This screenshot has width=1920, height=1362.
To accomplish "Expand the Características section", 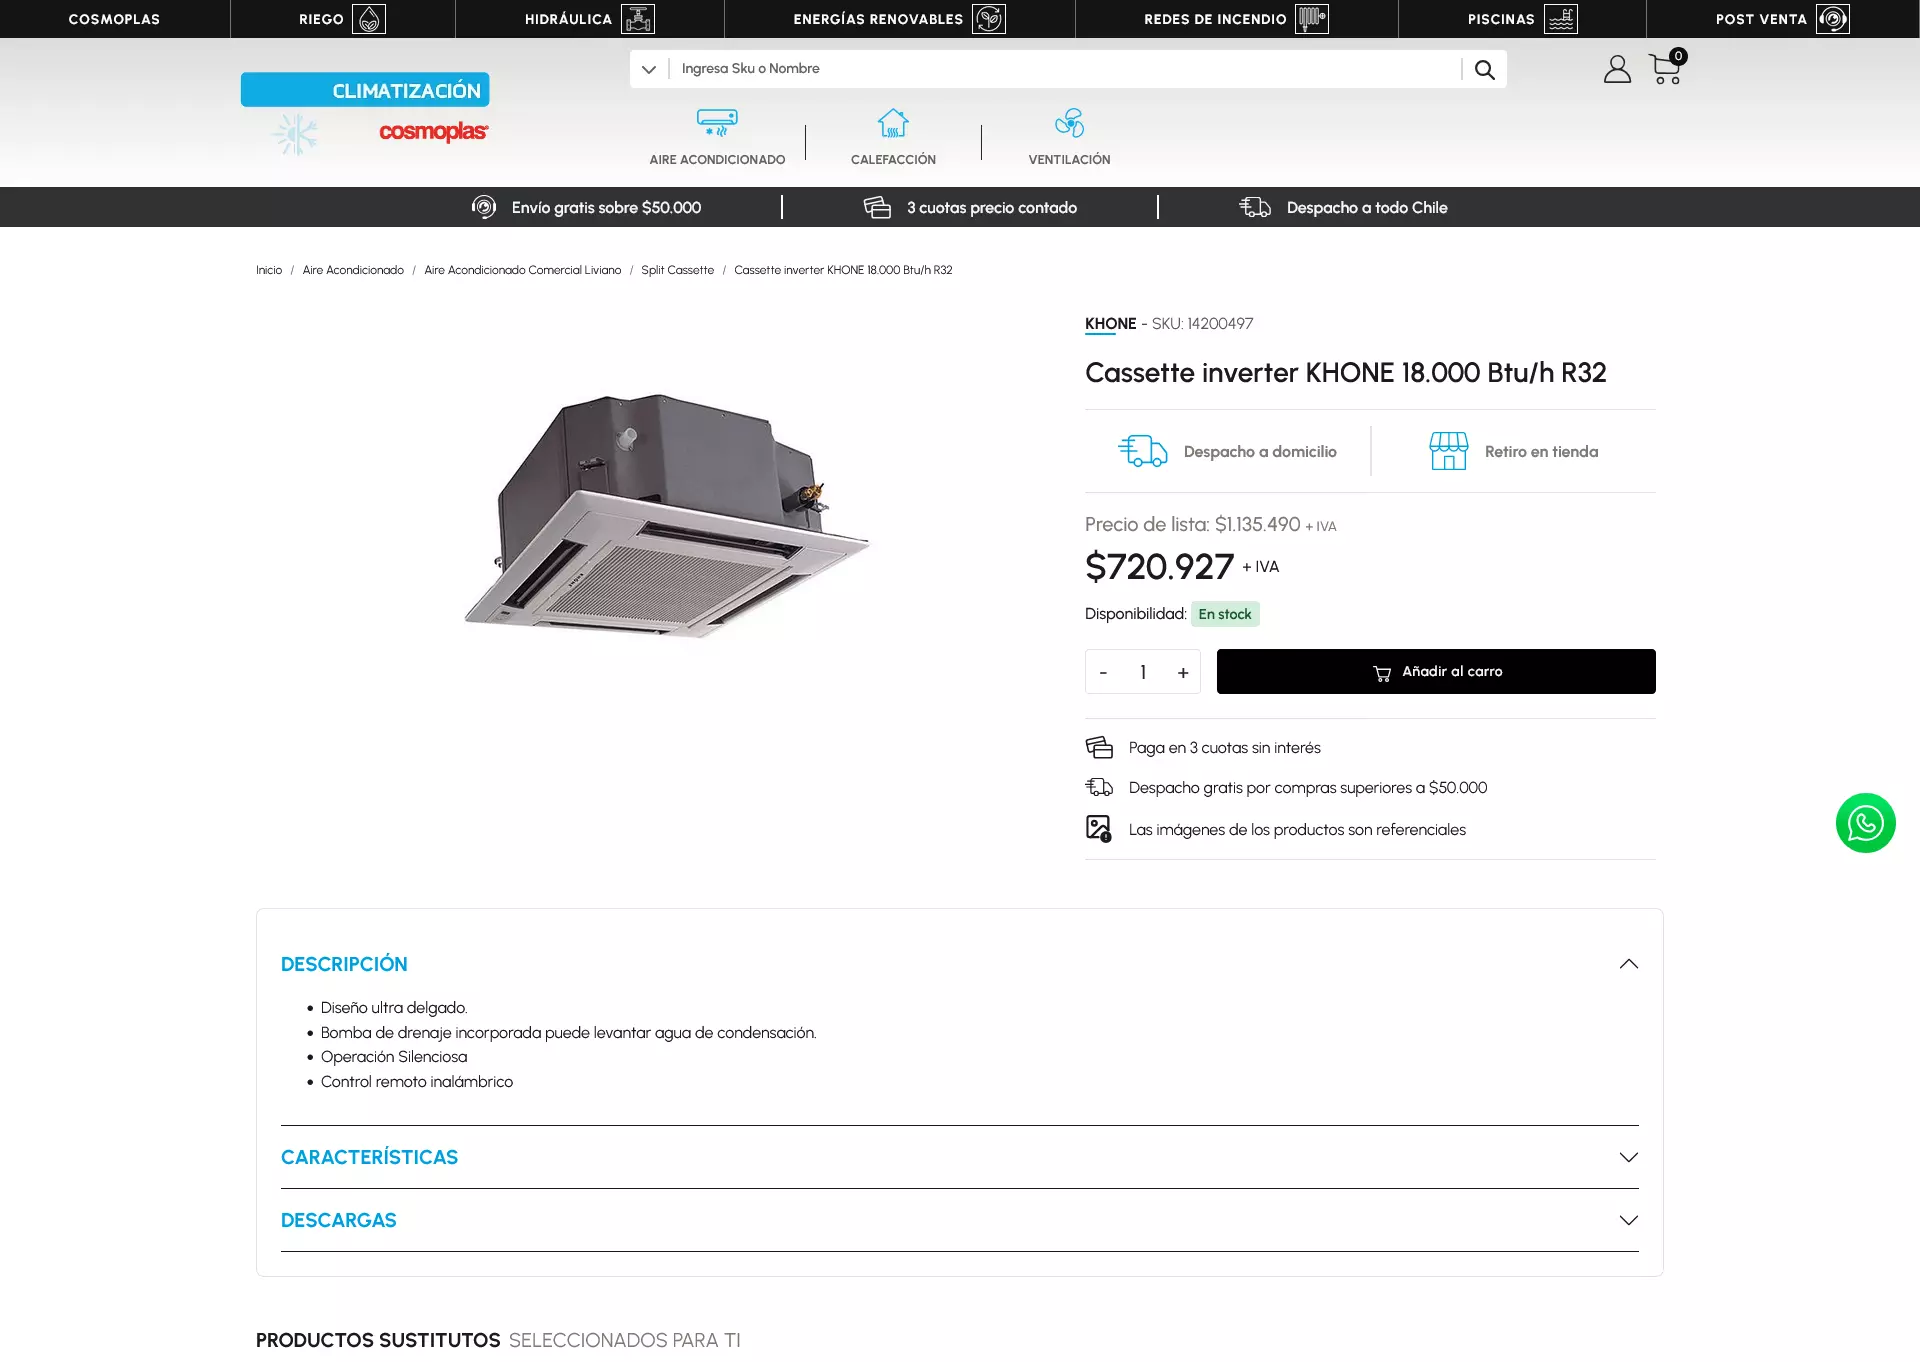I will 1628,1157.
